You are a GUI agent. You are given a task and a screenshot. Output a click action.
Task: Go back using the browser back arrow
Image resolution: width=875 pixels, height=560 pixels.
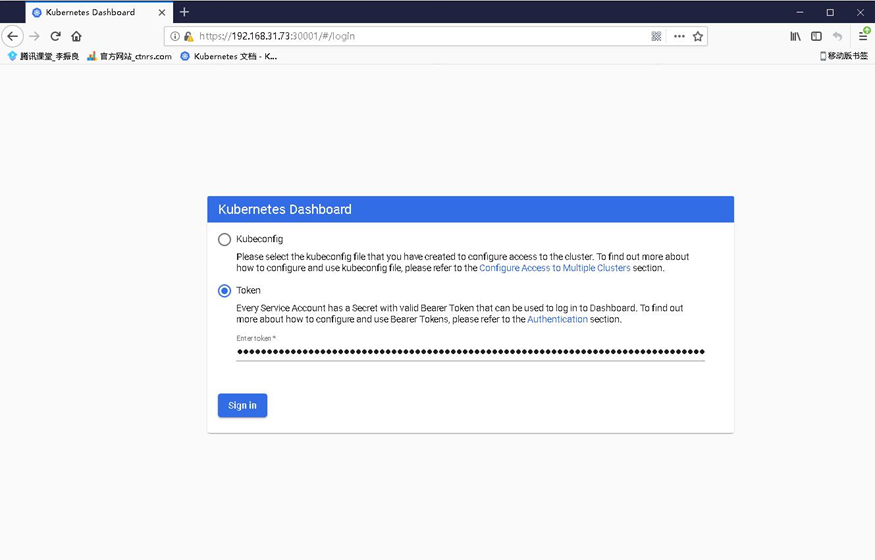click(x=12, y=36)
